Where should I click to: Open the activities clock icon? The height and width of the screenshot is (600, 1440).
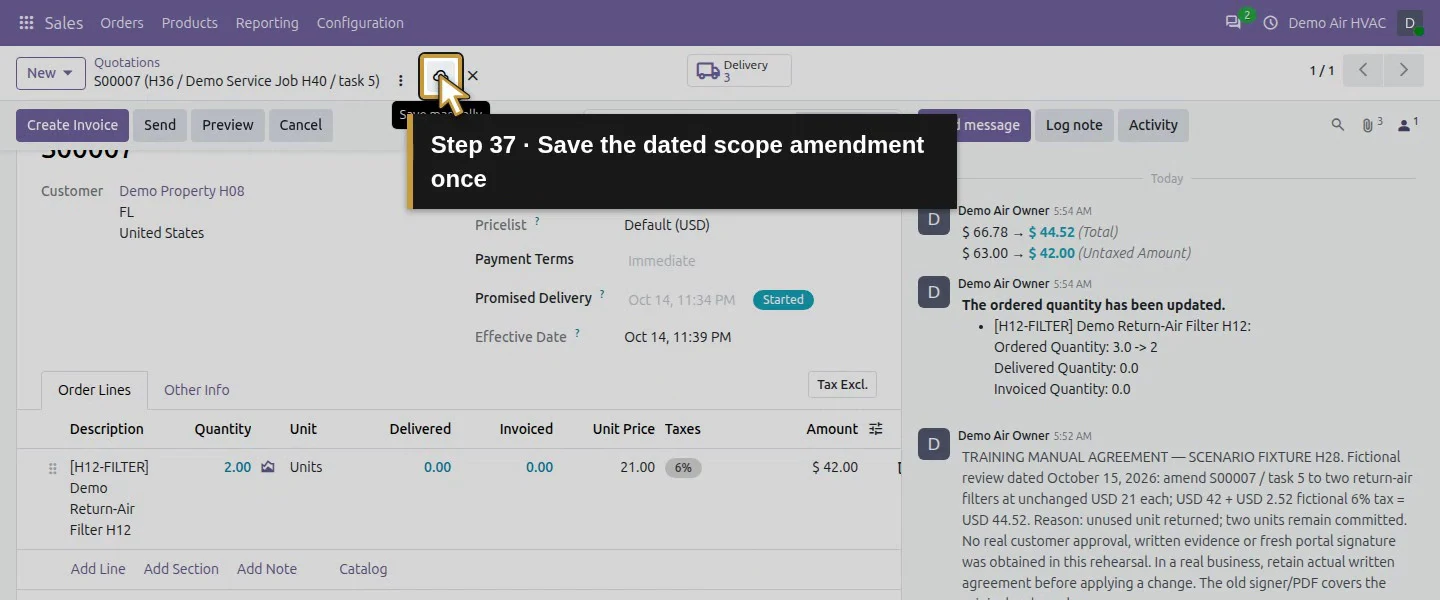click(x=1271, y=23)
